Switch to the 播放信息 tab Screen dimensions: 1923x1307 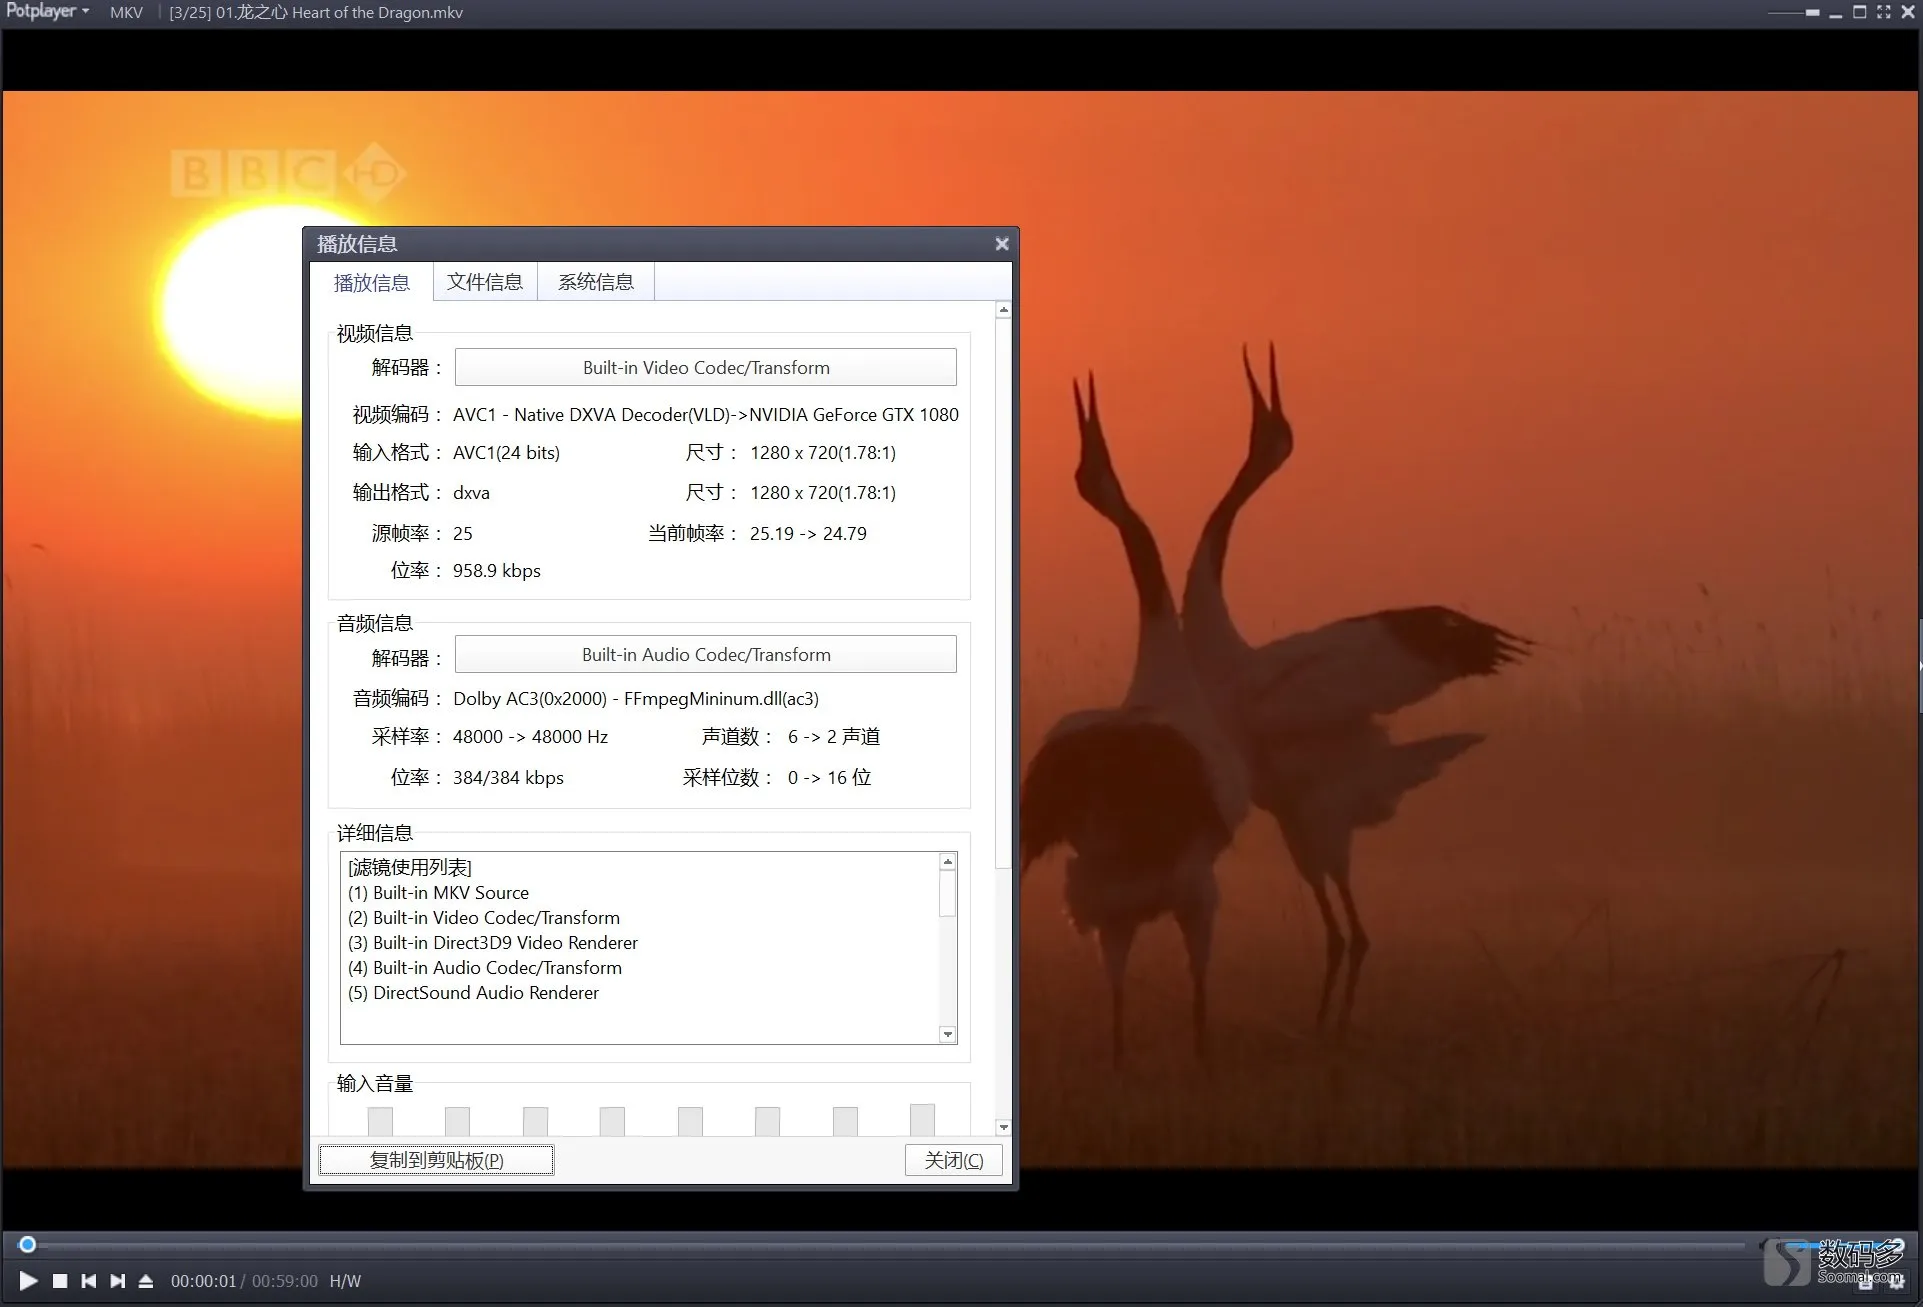(371, 283)
